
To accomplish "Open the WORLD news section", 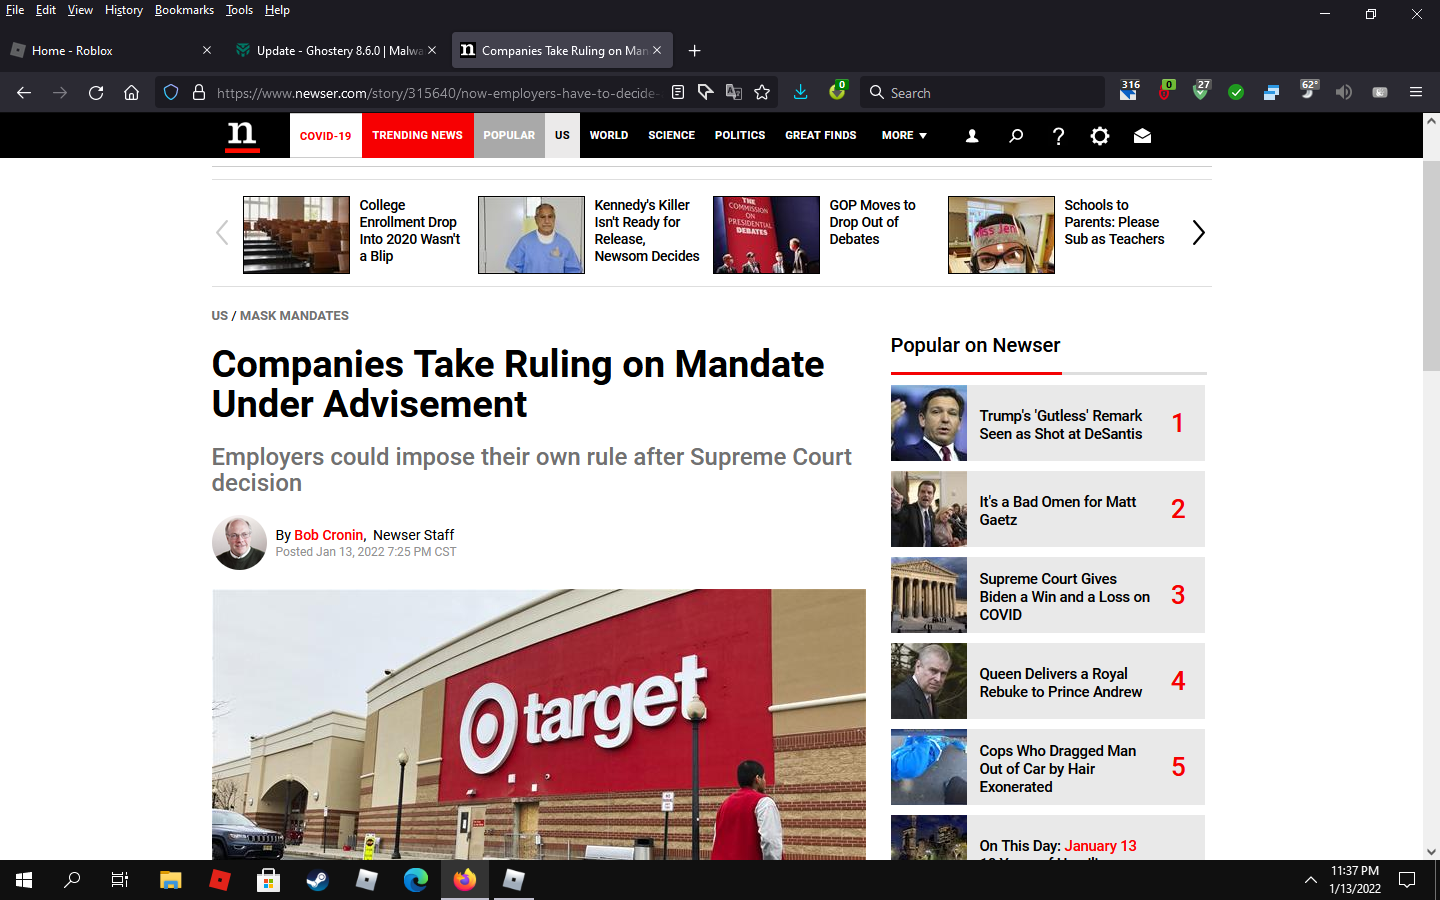I will [x=609, y=136].
